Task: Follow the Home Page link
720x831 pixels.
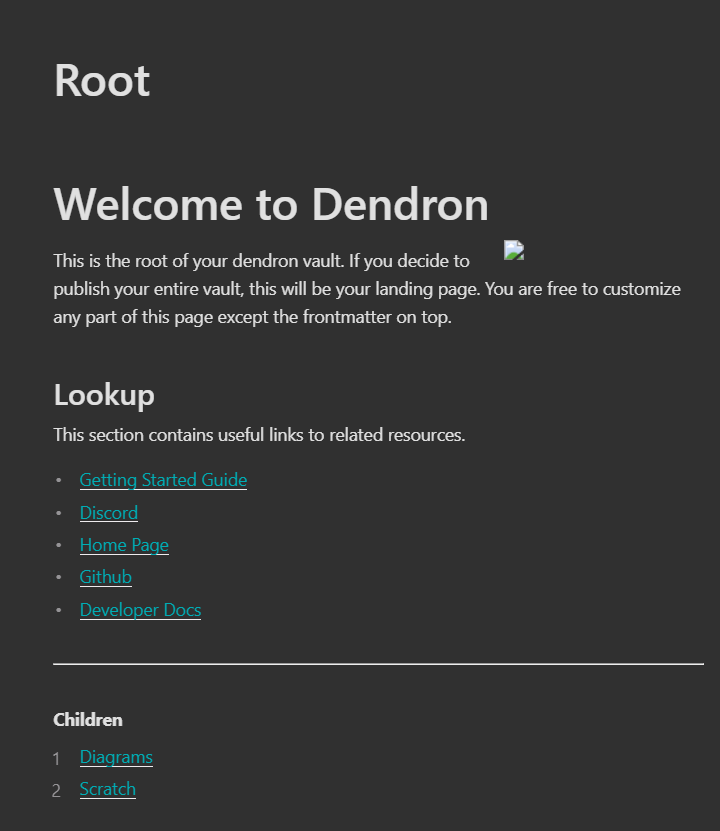Action: [x=124, y=545]
